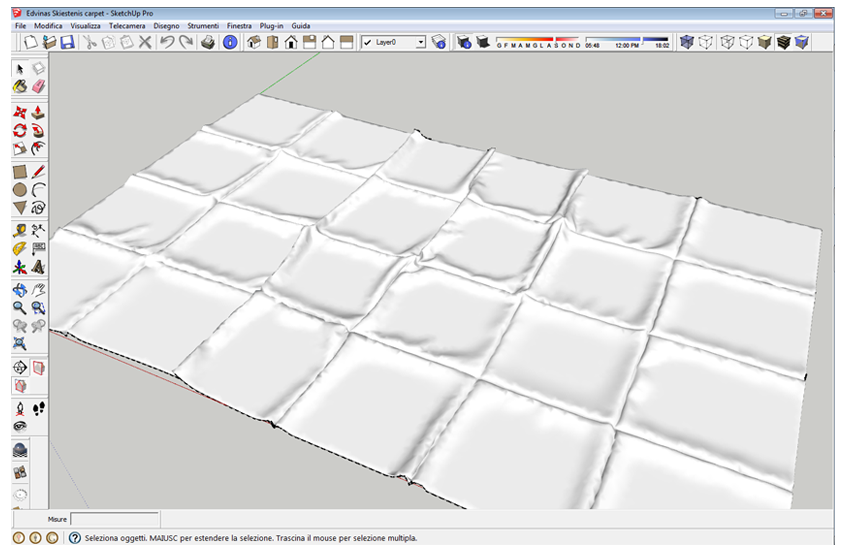
Task: Activate the Walk footprints tool
Action: click(x=38, y=409)
